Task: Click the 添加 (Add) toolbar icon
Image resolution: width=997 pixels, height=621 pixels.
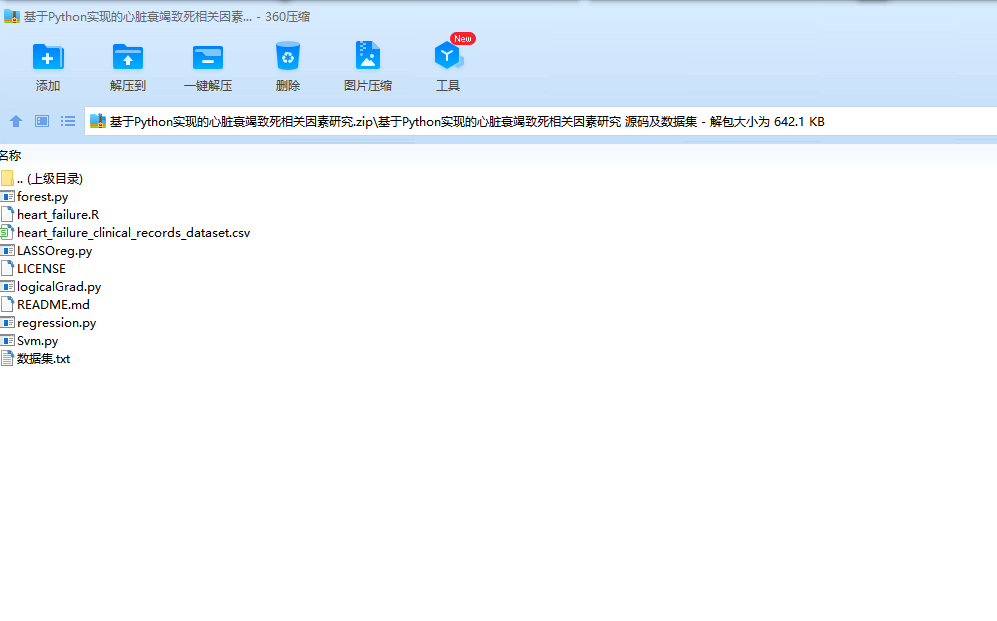Action: click(x=48, y=57)
